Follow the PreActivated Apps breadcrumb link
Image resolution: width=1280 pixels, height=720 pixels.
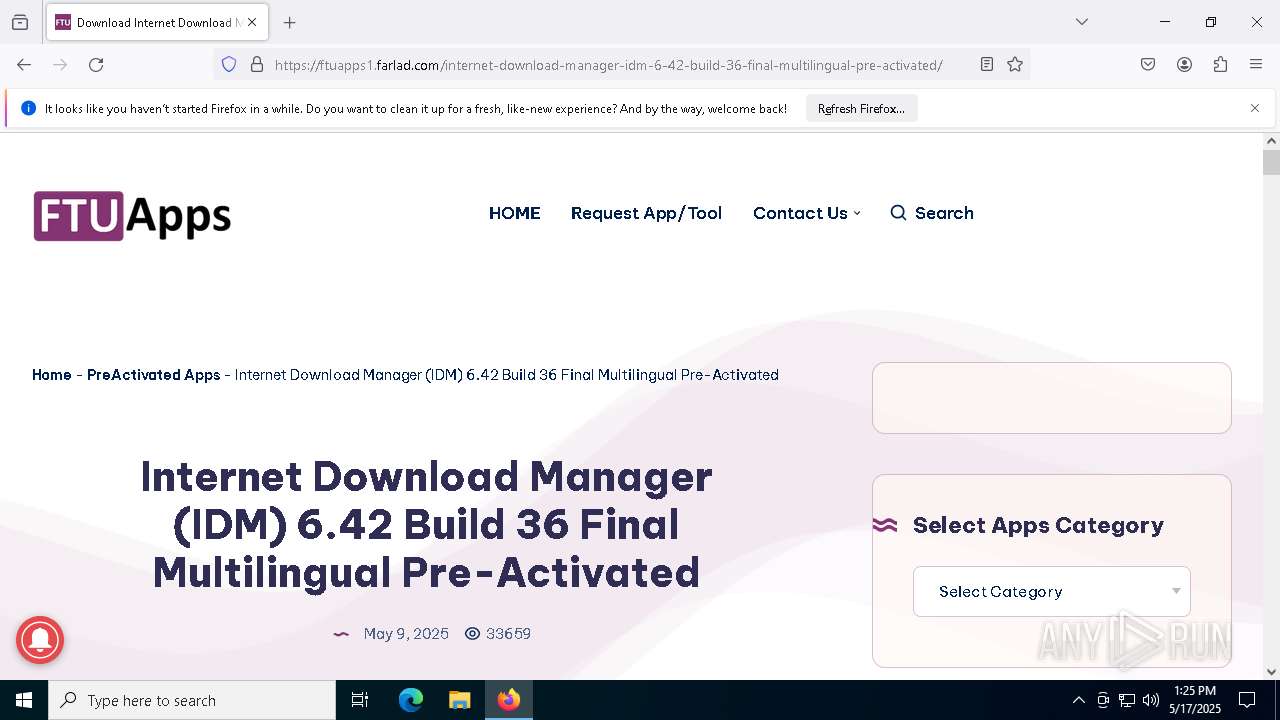click(153, 375)
